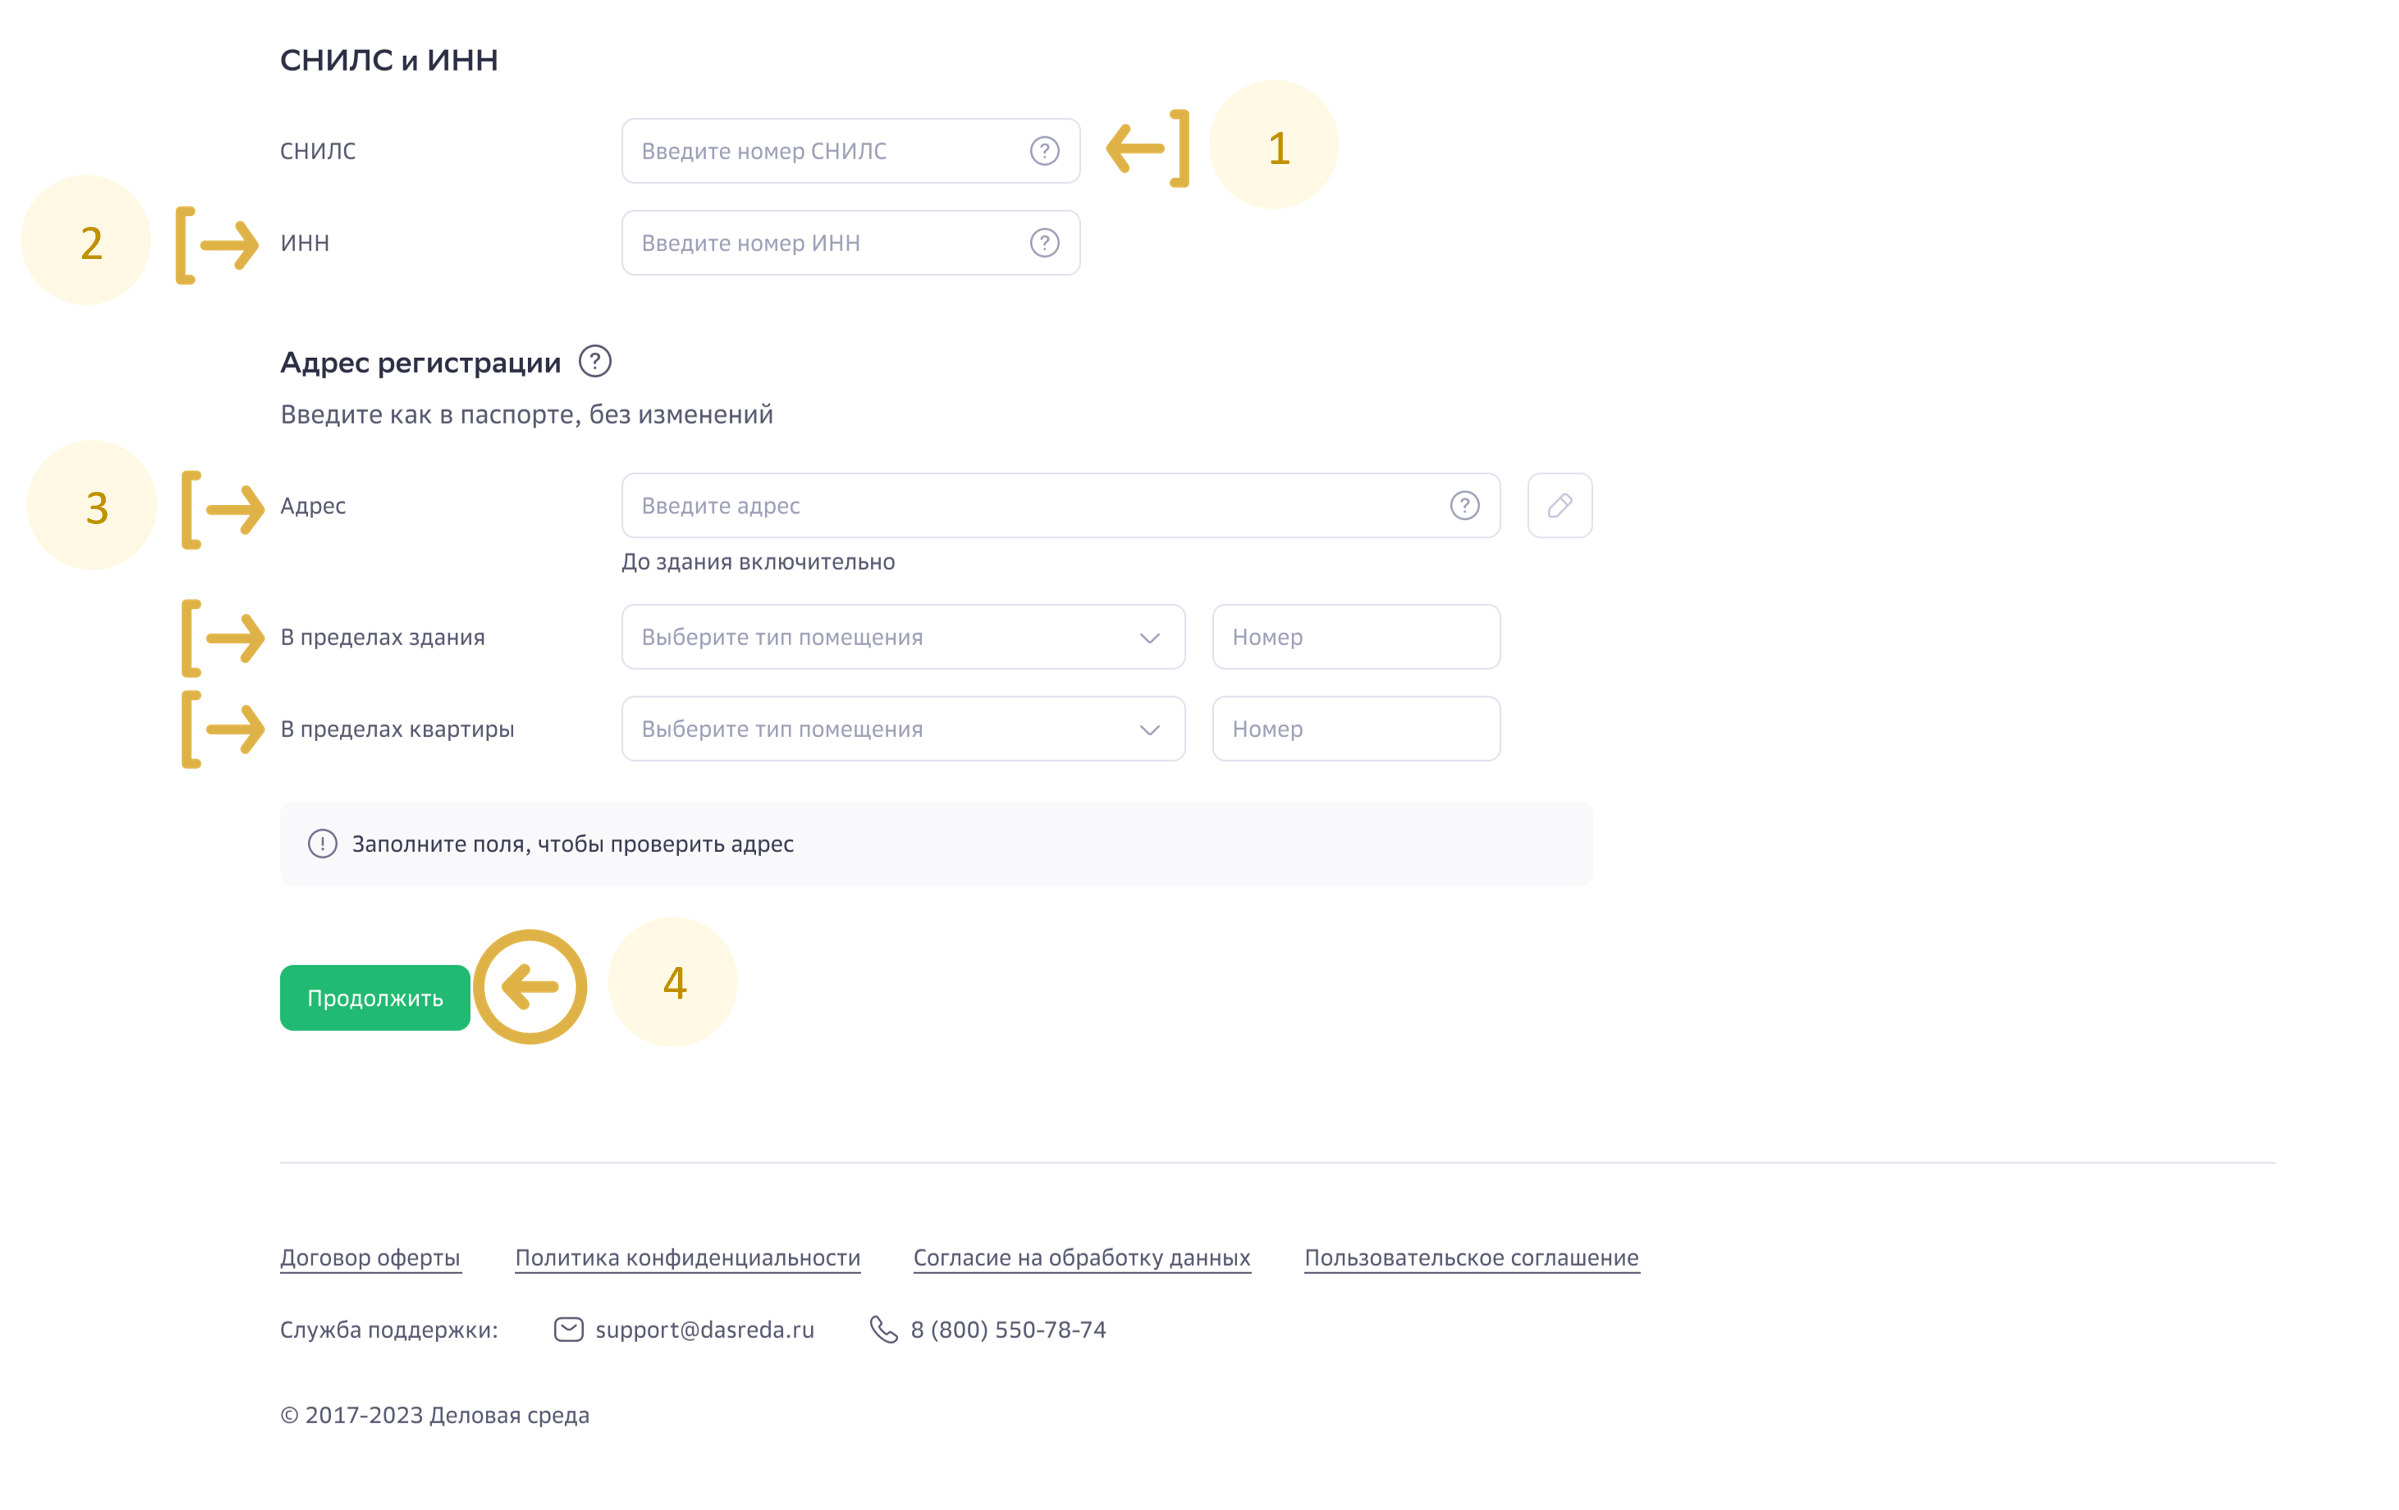Click the Заполните поля, чтобы проверить адрес notice text
Viewport: 2399px width, 1510px height.
point(573,844)
